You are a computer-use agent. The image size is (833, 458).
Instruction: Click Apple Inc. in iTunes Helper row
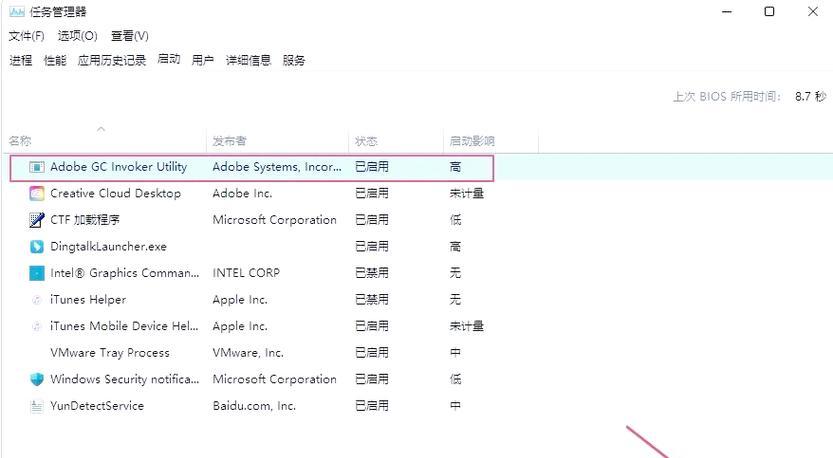click(240, 300)
